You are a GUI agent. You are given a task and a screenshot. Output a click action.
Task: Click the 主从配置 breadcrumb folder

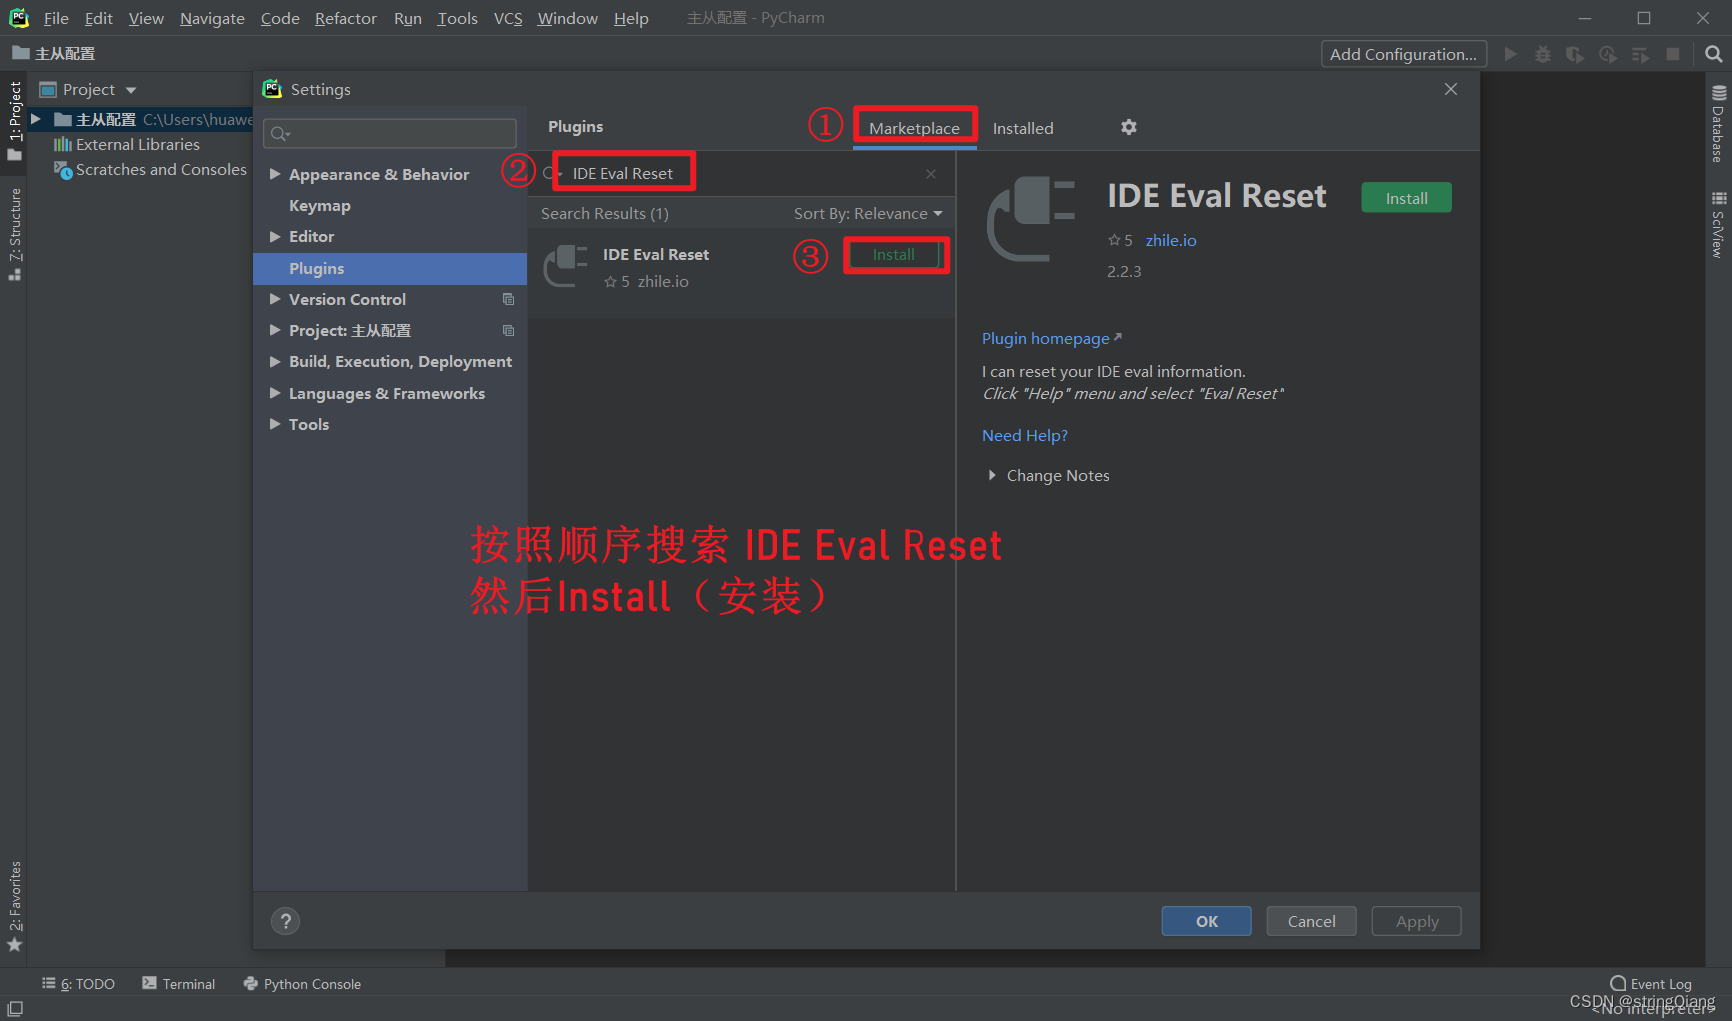54,54
